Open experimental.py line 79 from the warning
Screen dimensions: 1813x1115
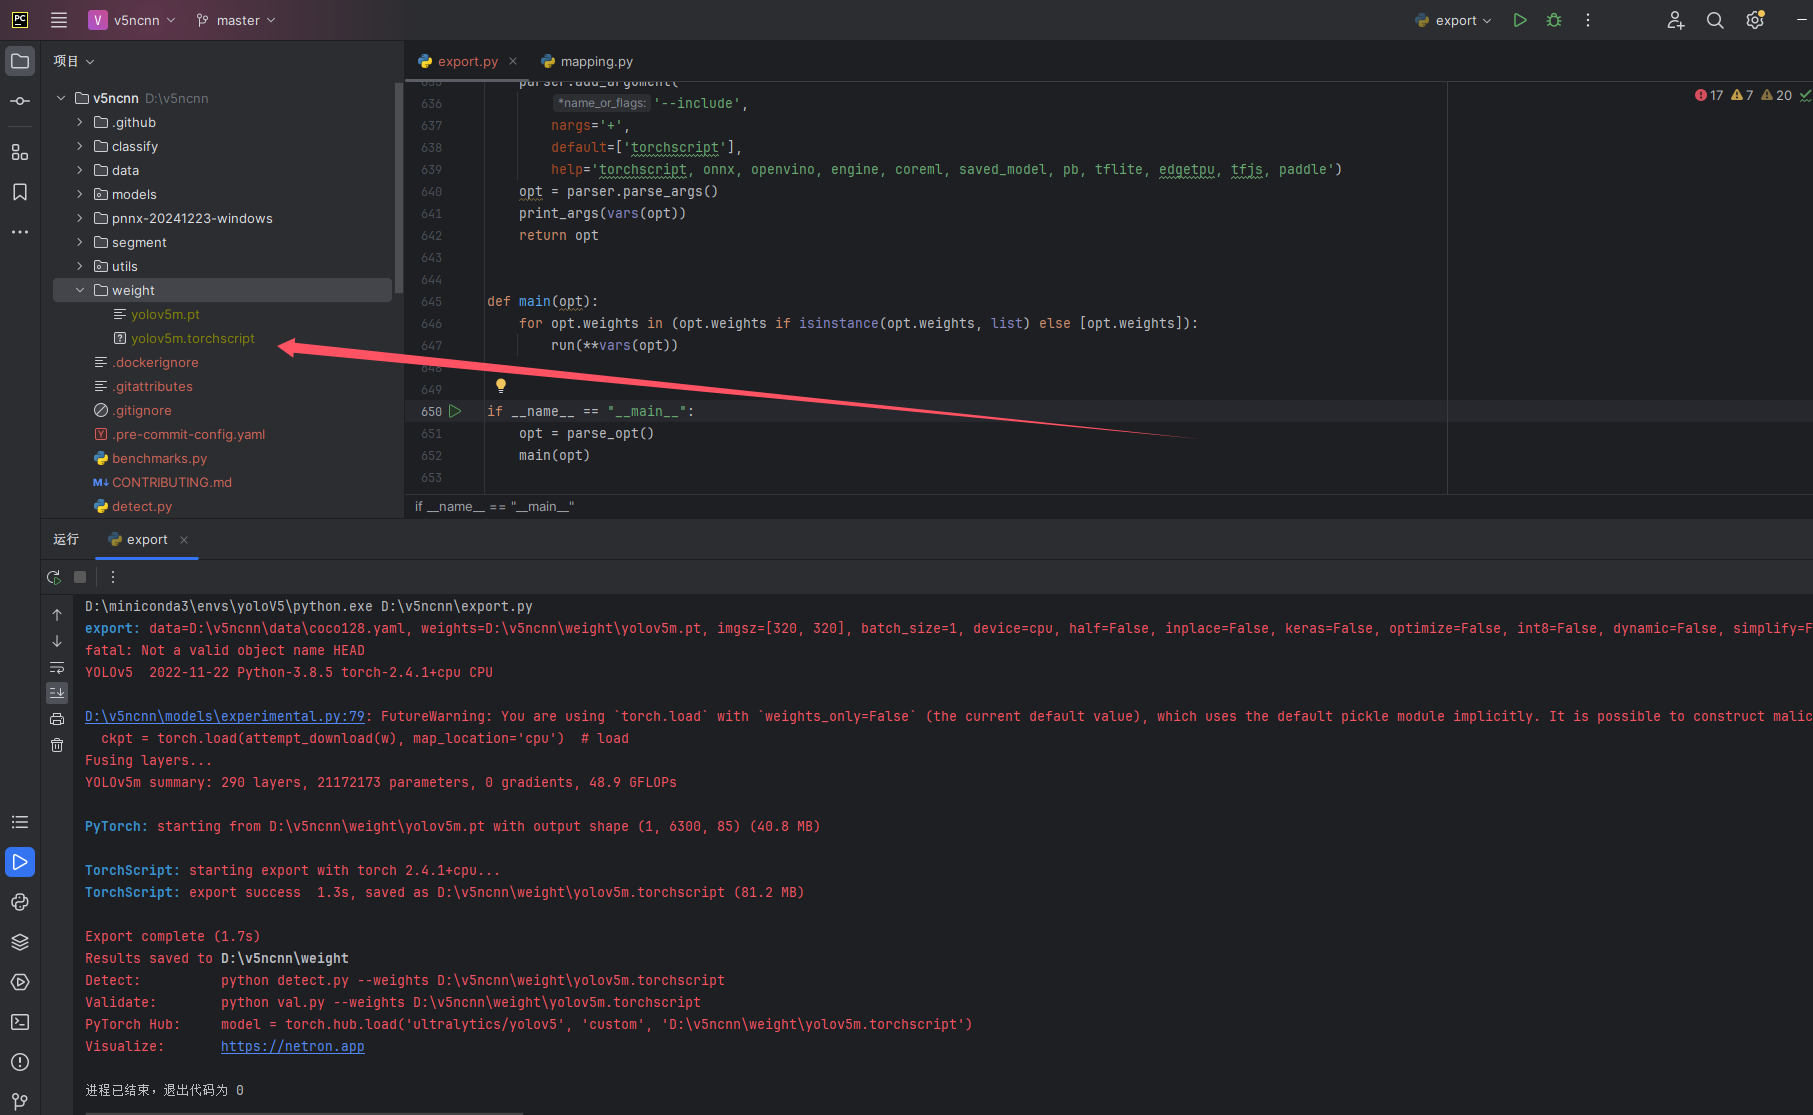coord(225,716)
